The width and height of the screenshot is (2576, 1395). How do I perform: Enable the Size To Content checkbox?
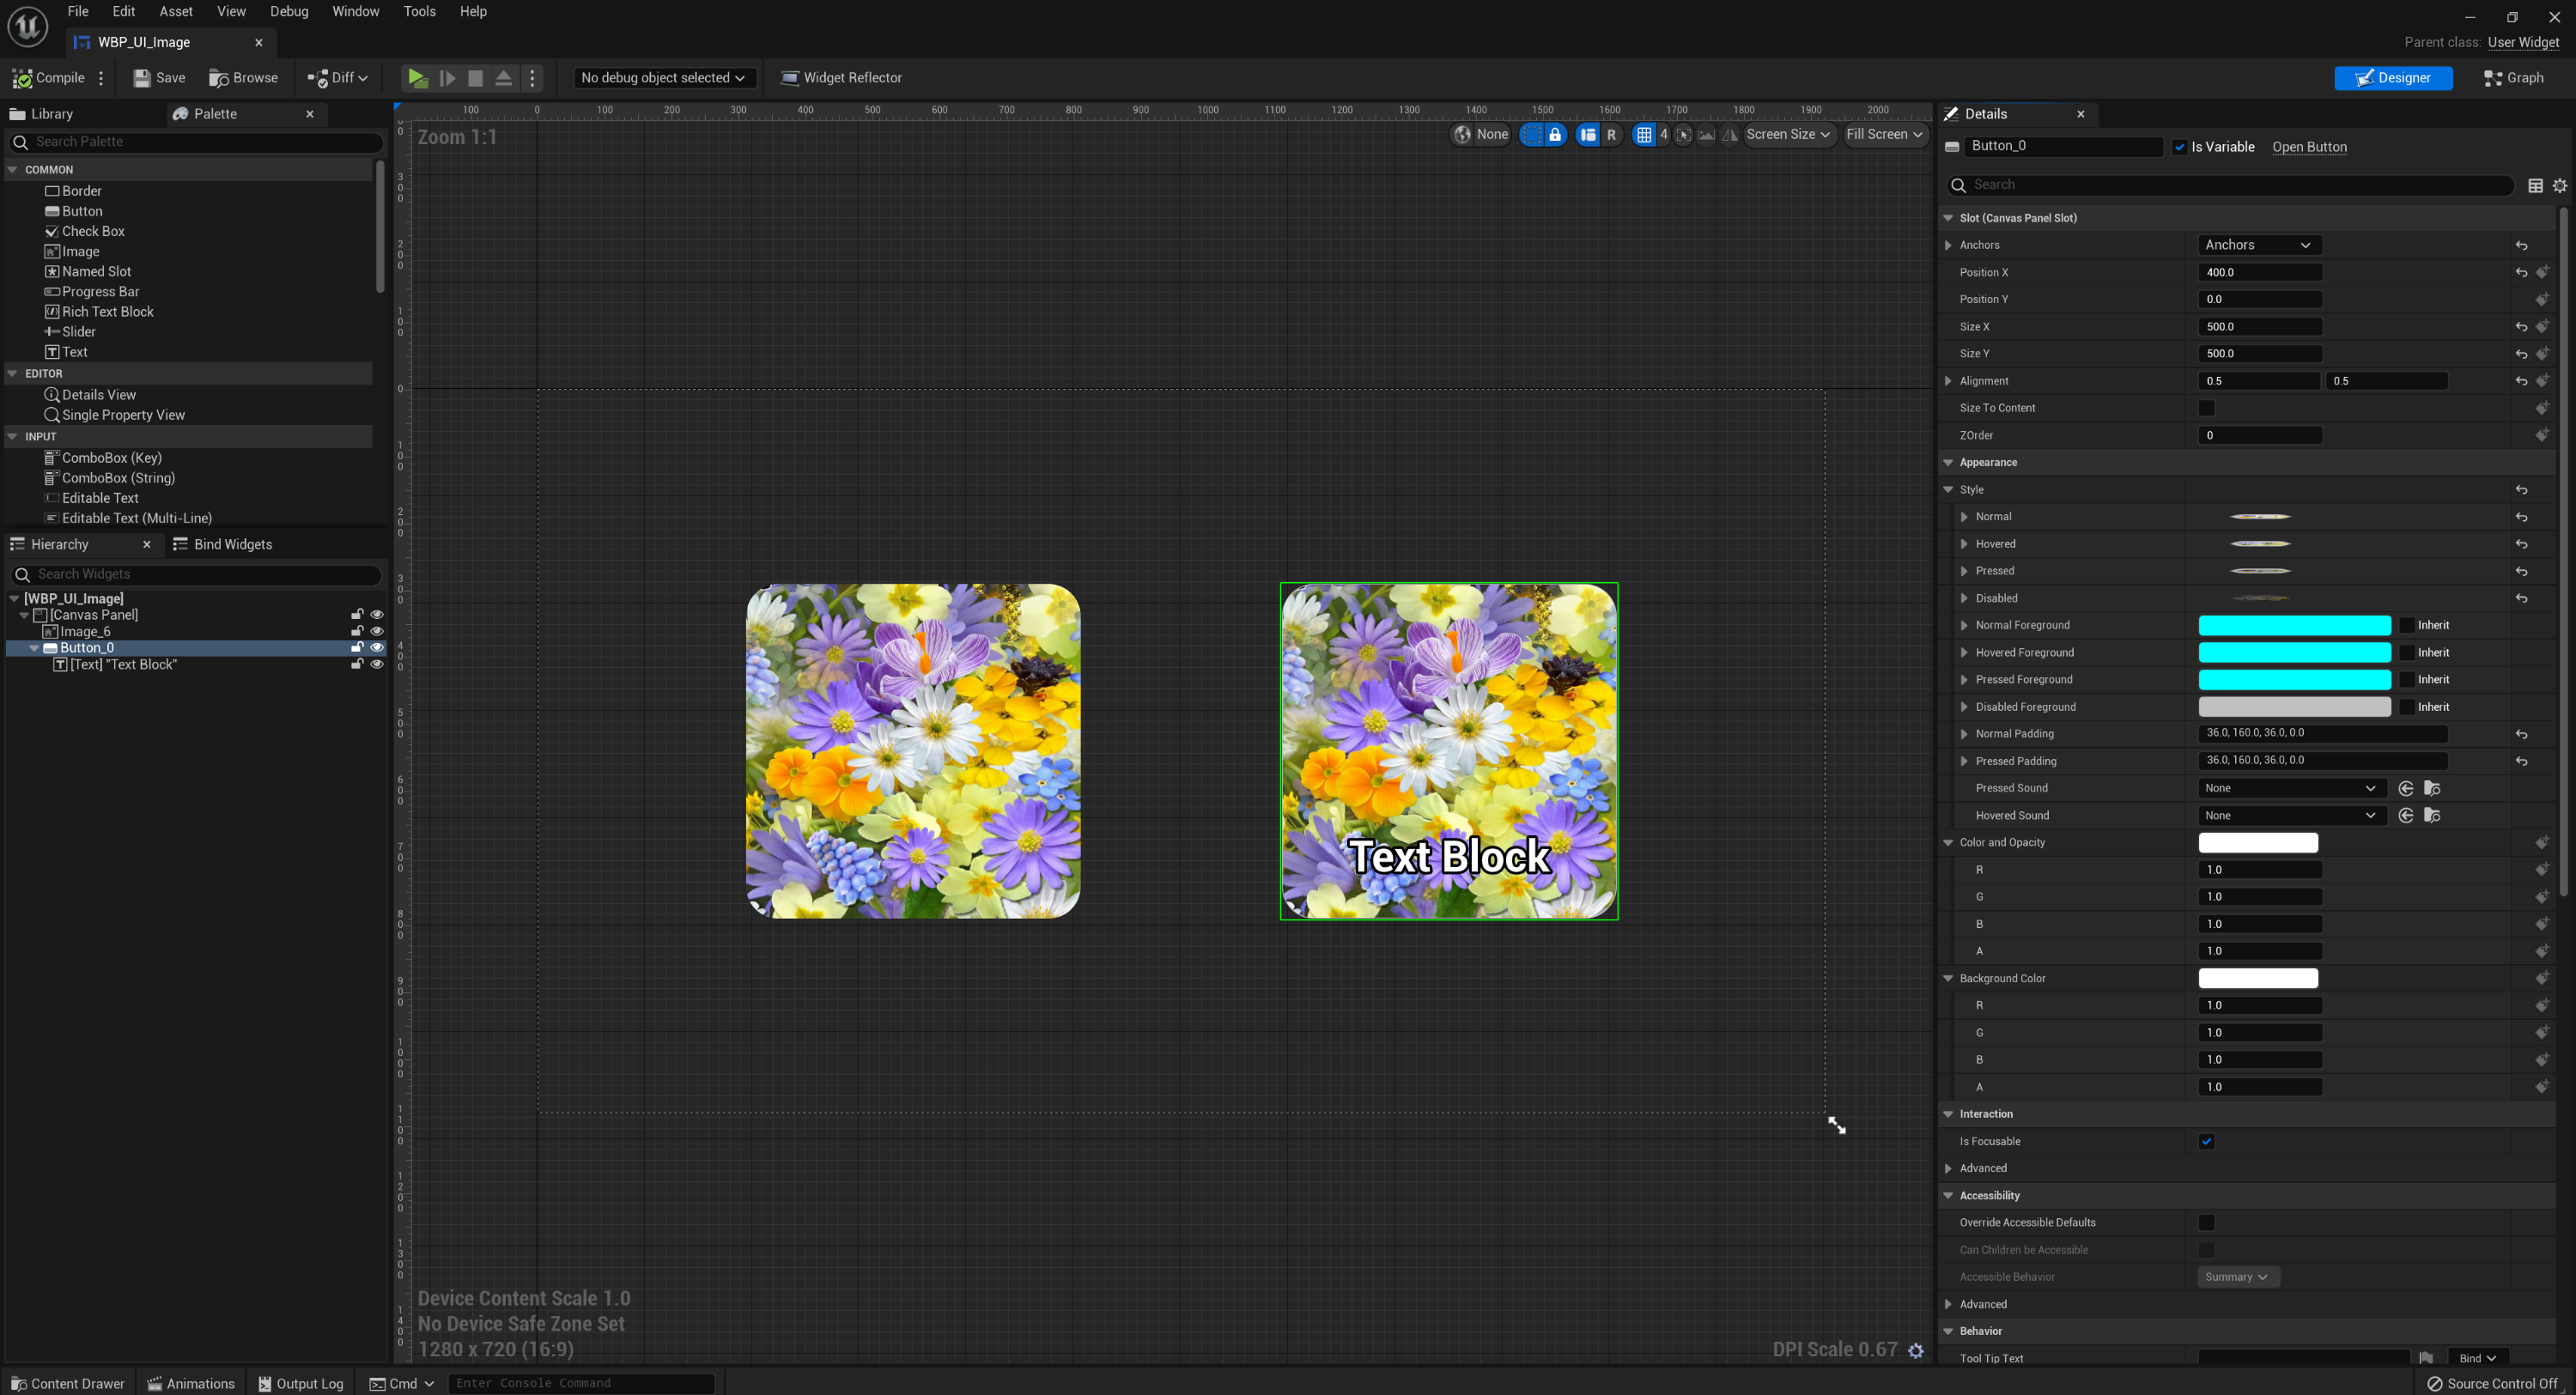tap(2206, 408)
